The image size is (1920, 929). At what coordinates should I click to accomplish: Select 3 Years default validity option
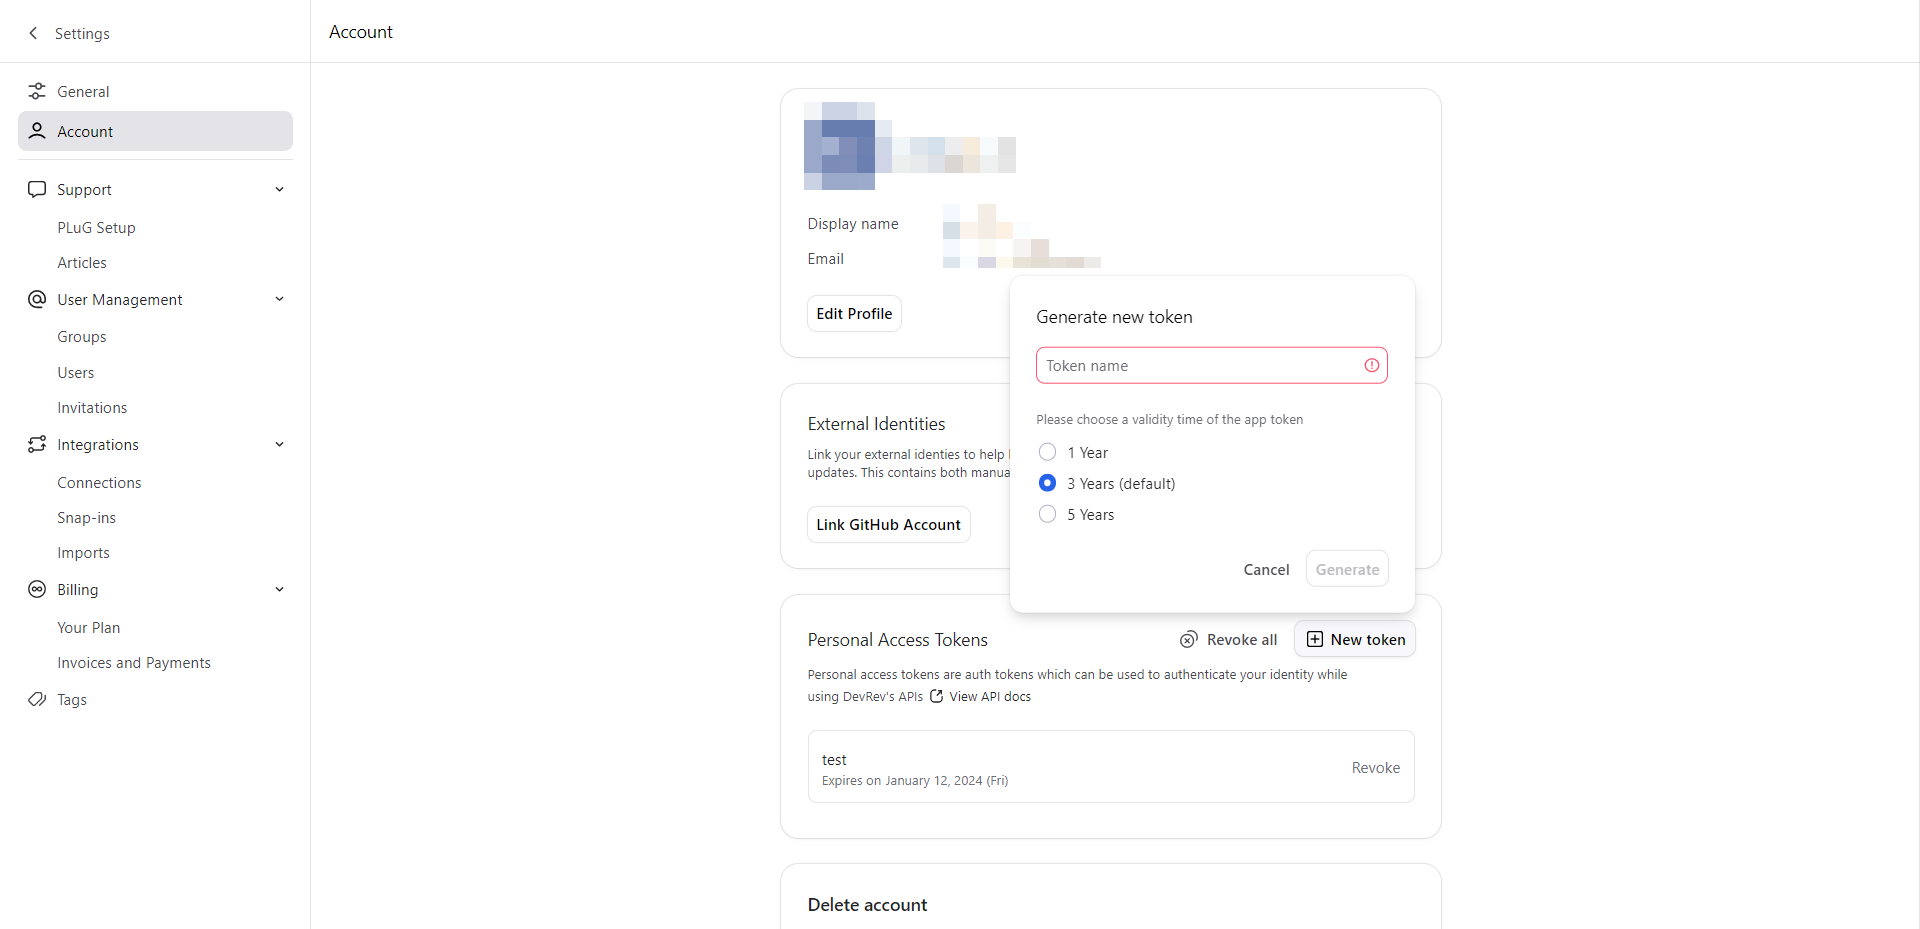point(1048,483)
